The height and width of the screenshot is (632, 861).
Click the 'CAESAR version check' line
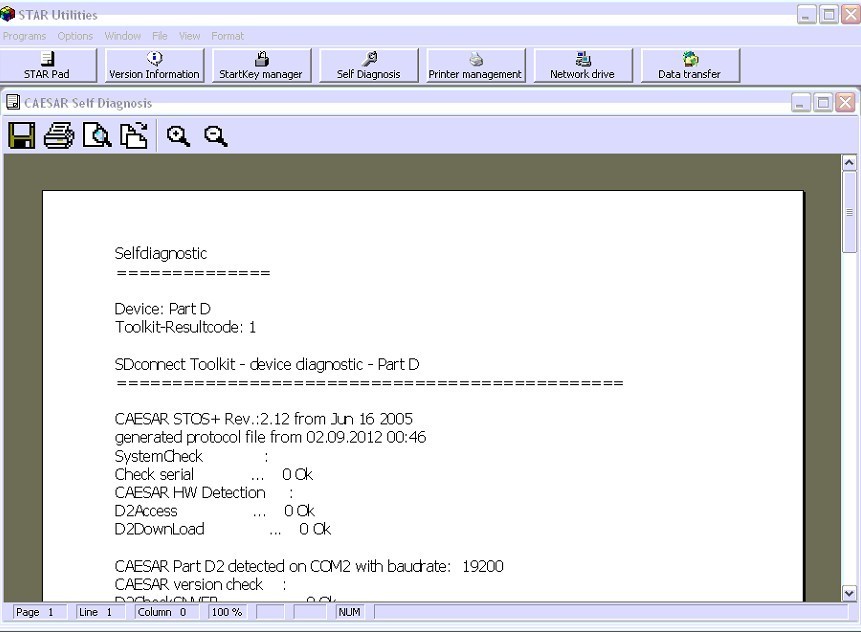click(x=200, y=585)
